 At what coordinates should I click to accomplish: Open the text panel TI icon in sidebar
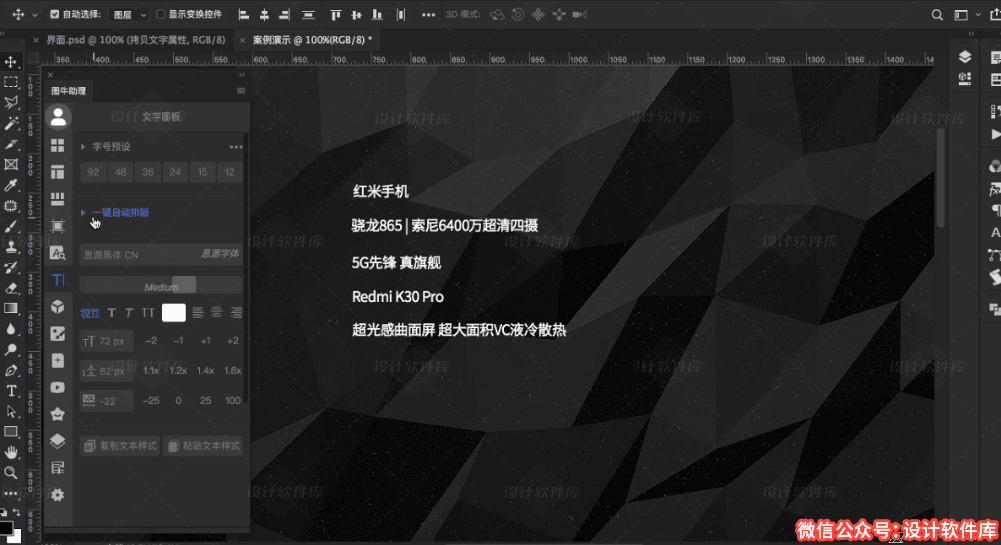57,280
